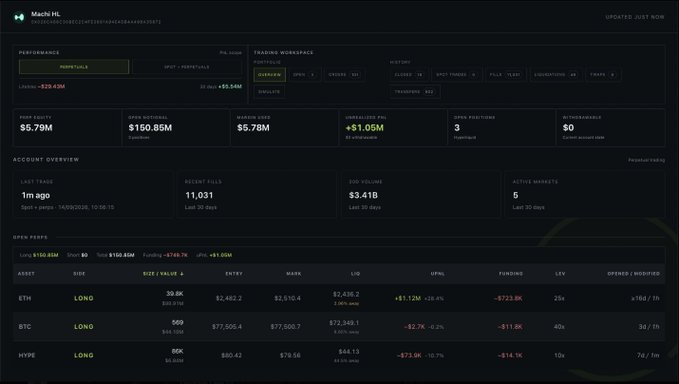The width and height of the screenshot is (679, 384).
Task: Click the Size / Value sort arrow
Action: coord(182,274)
